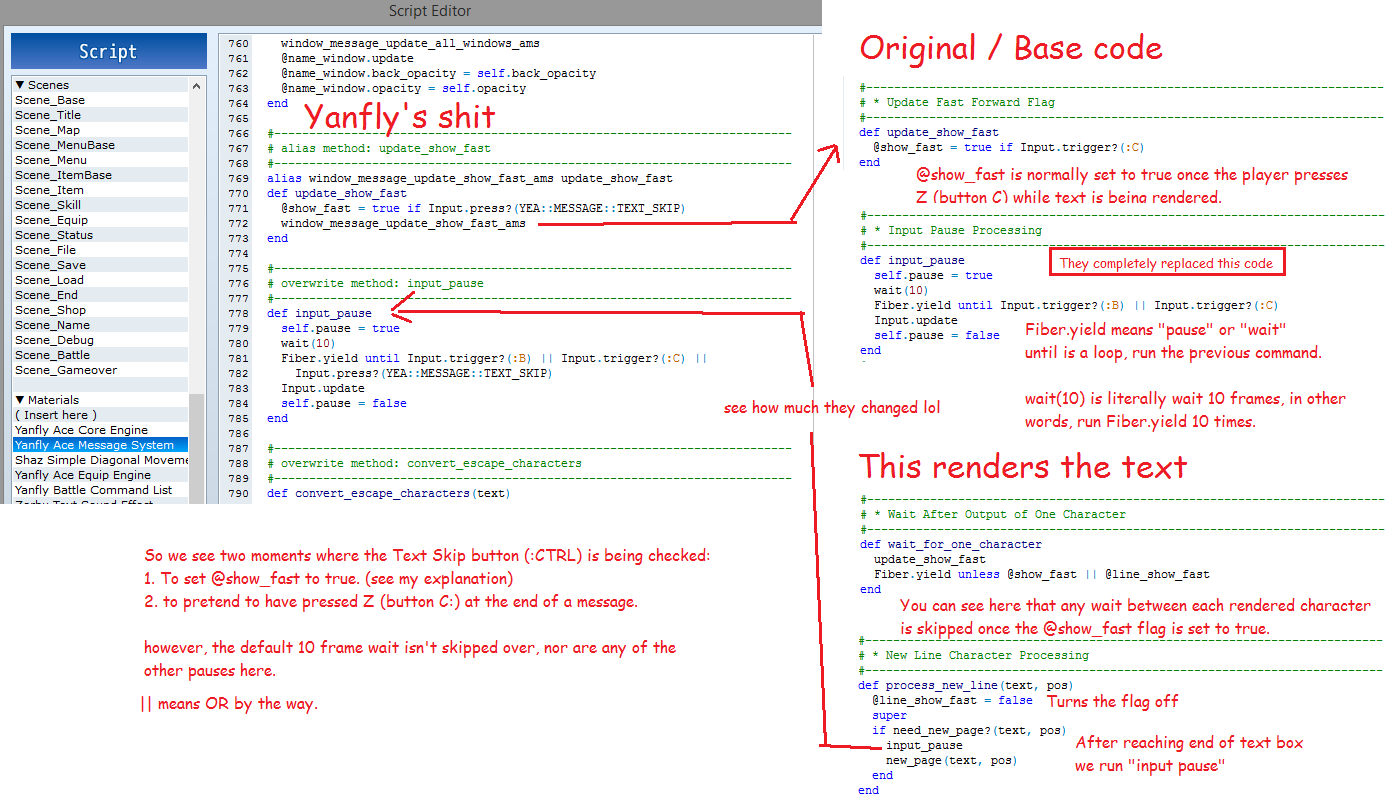The width and height of the screenshot is (1391, 803).
Task: Click line 769 alias window_message_update_show_fast_ams
Action: 470,179
